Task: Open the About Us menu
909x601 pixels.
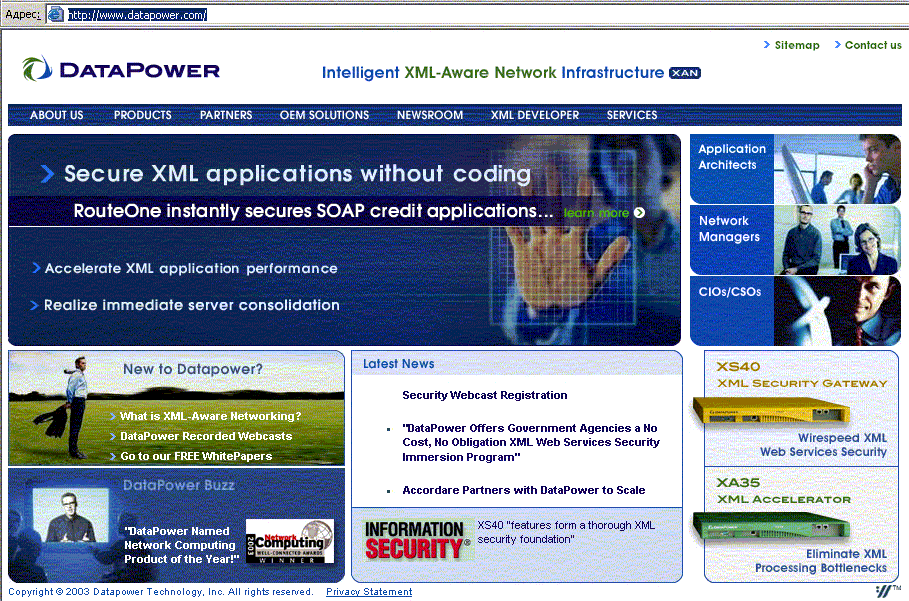Action: (x=57, y=115)
